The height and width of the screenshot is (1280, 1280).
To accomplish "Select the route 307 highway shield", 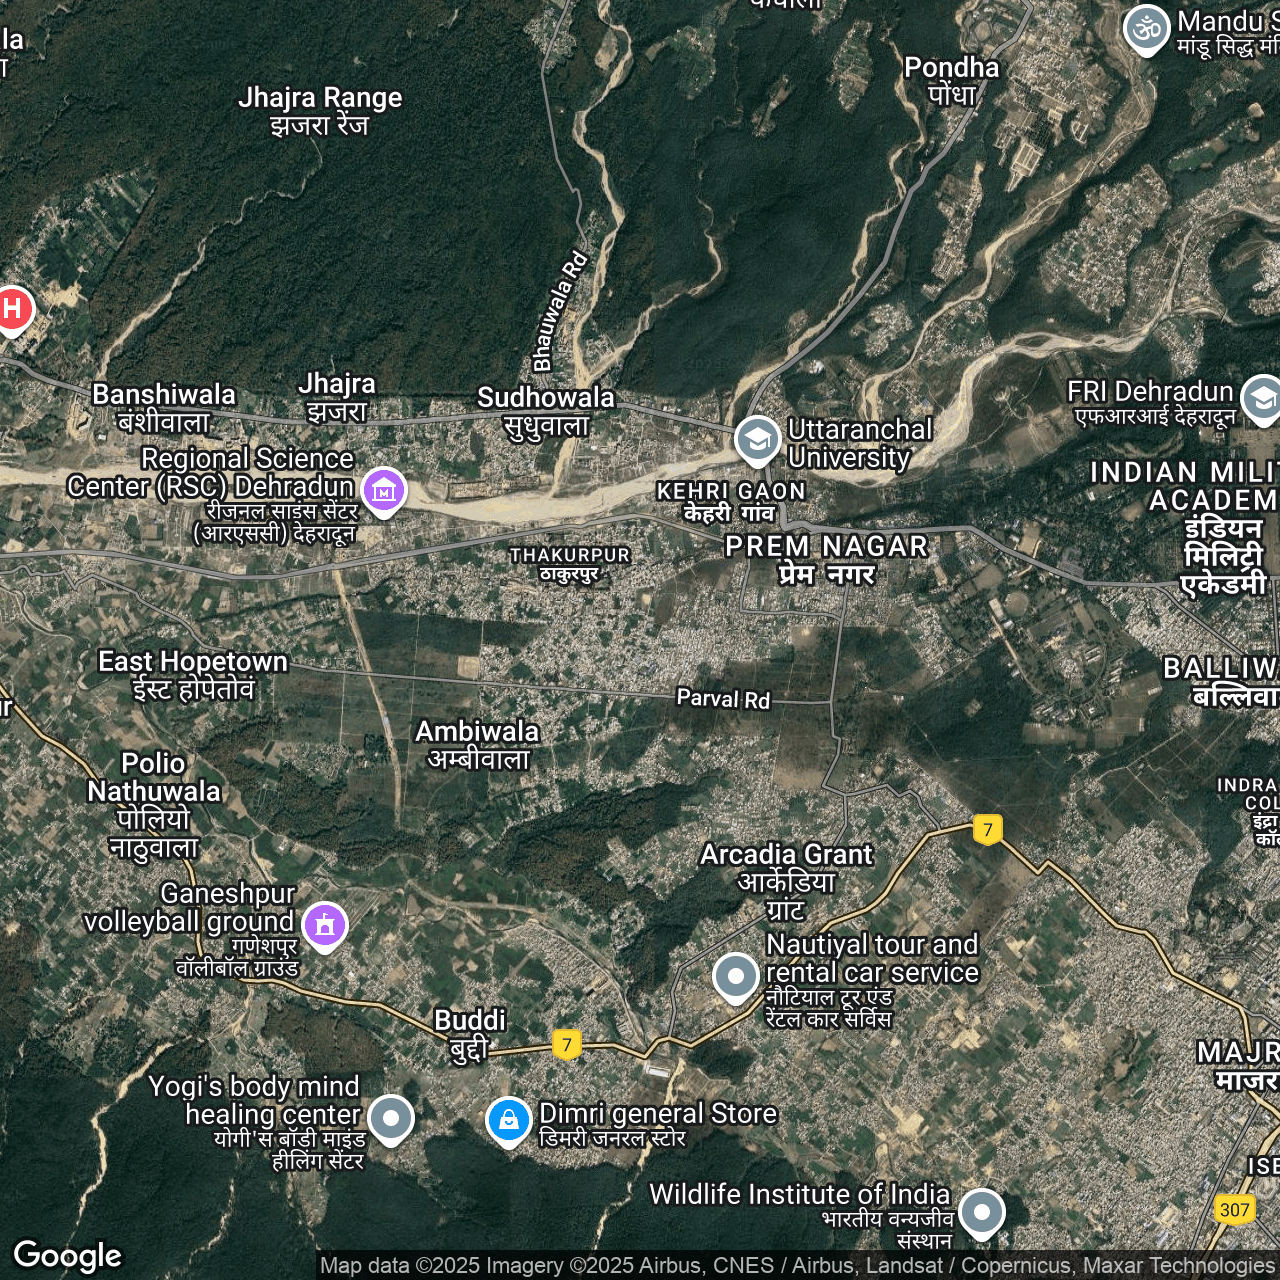I will click(1234, 1209).
